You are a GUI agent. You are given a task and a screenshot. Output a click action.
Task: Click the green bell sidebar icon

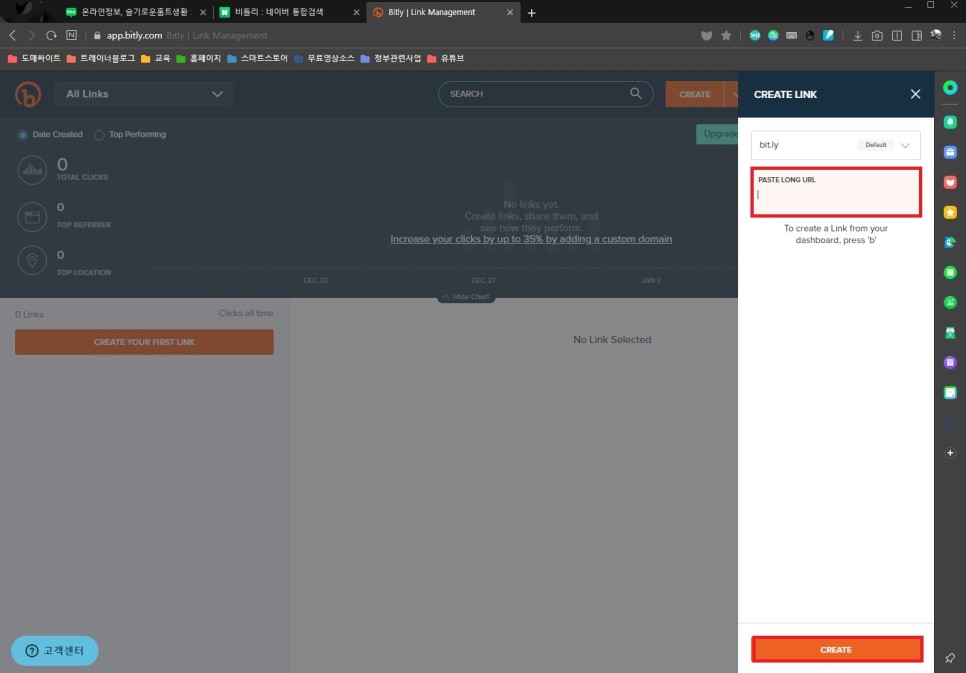(951, 122)
